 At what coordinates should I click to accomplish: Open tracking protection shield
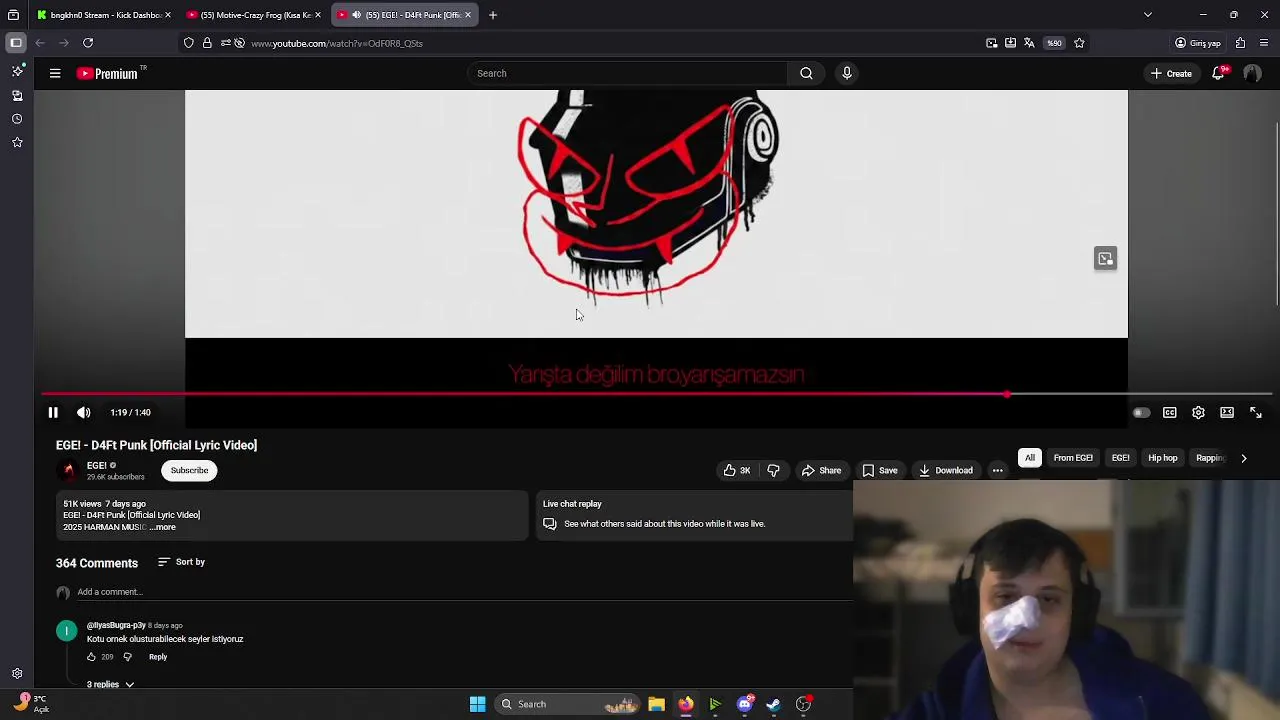coord(189,43)
